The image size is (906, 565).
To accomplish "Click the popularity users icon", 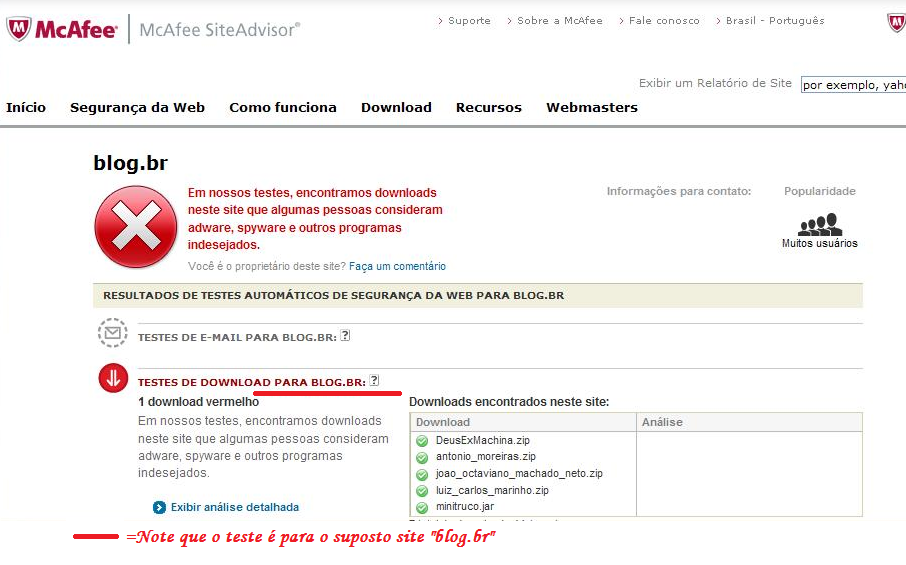I will tap(820, 224).
